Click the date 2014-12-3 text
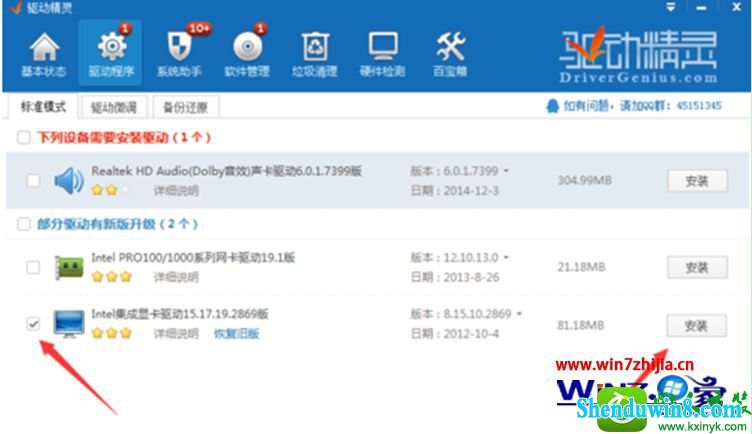Screen dimensions: 752x434 (471, 191)
